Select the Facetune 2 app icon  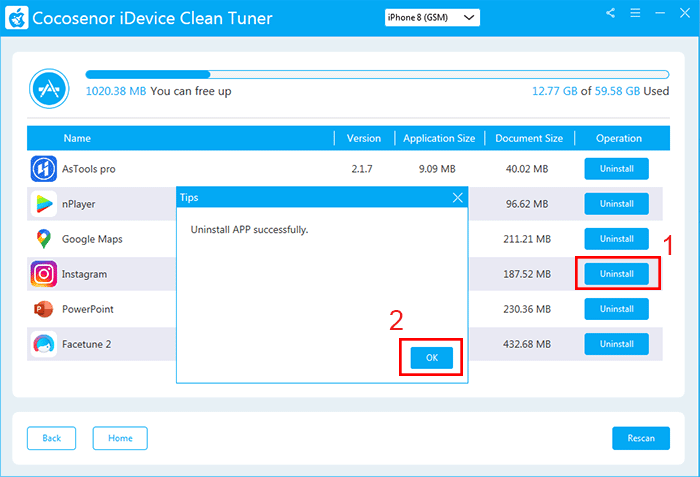(x=44, y=344)
